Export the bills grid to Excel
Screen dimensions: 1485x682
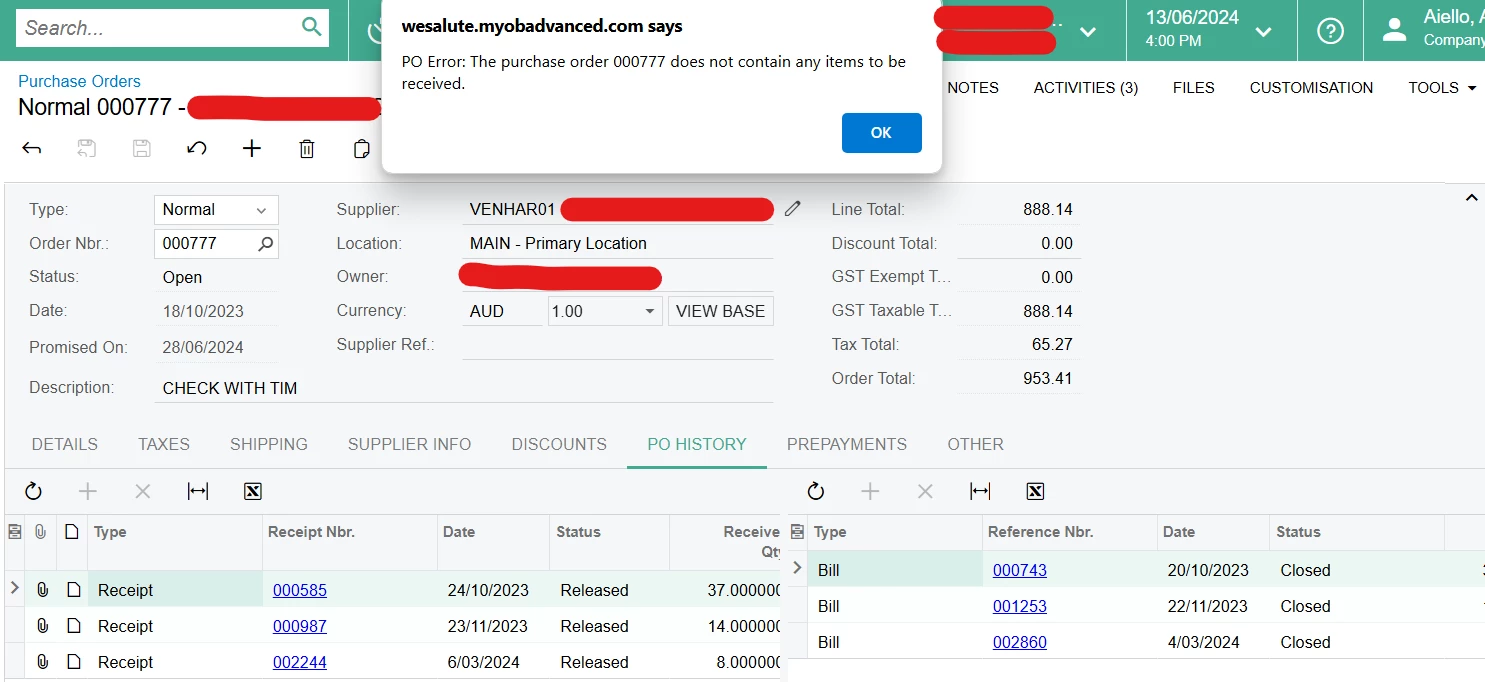tap(1035, 491)
